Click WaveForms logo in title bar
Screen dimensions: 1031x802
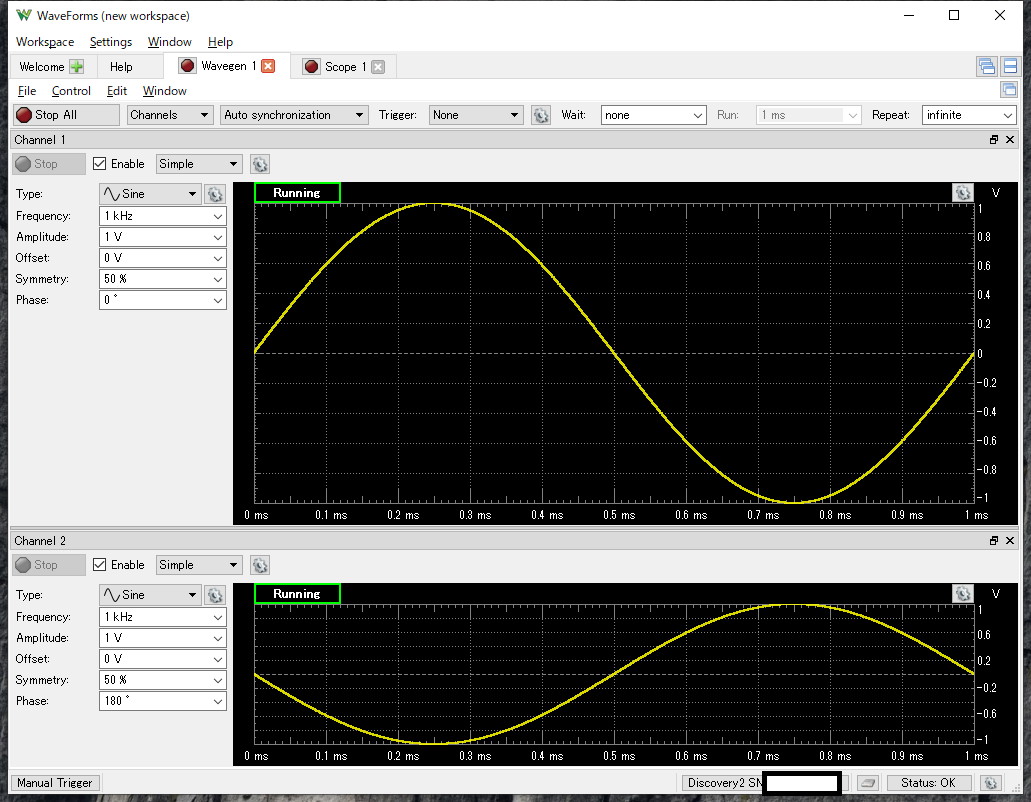pyautogui.click(x=24, y=15)
